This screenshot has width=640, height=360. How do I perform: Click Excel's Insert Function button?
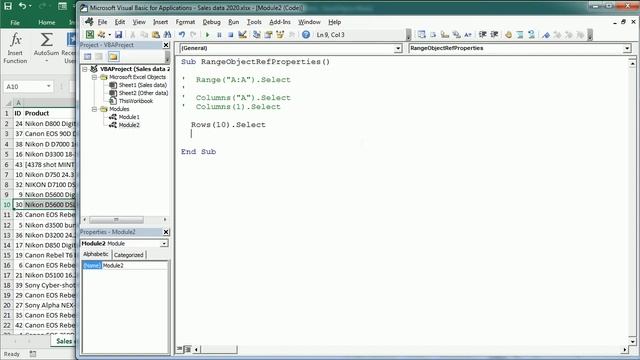(x=15, y=48)
